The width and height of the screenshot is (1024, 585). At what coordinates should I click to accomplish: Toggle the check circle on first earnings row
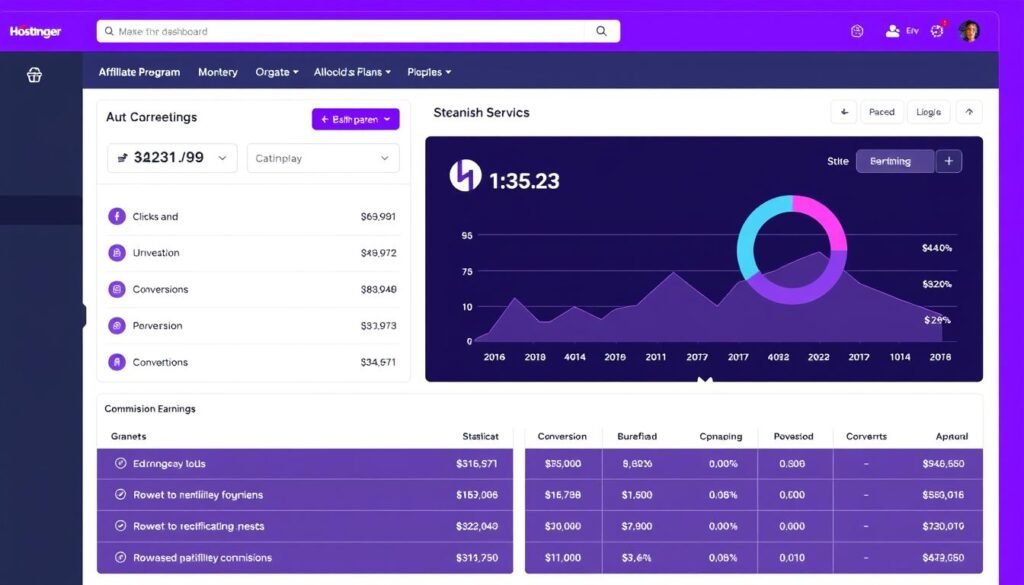coord(121,464)
